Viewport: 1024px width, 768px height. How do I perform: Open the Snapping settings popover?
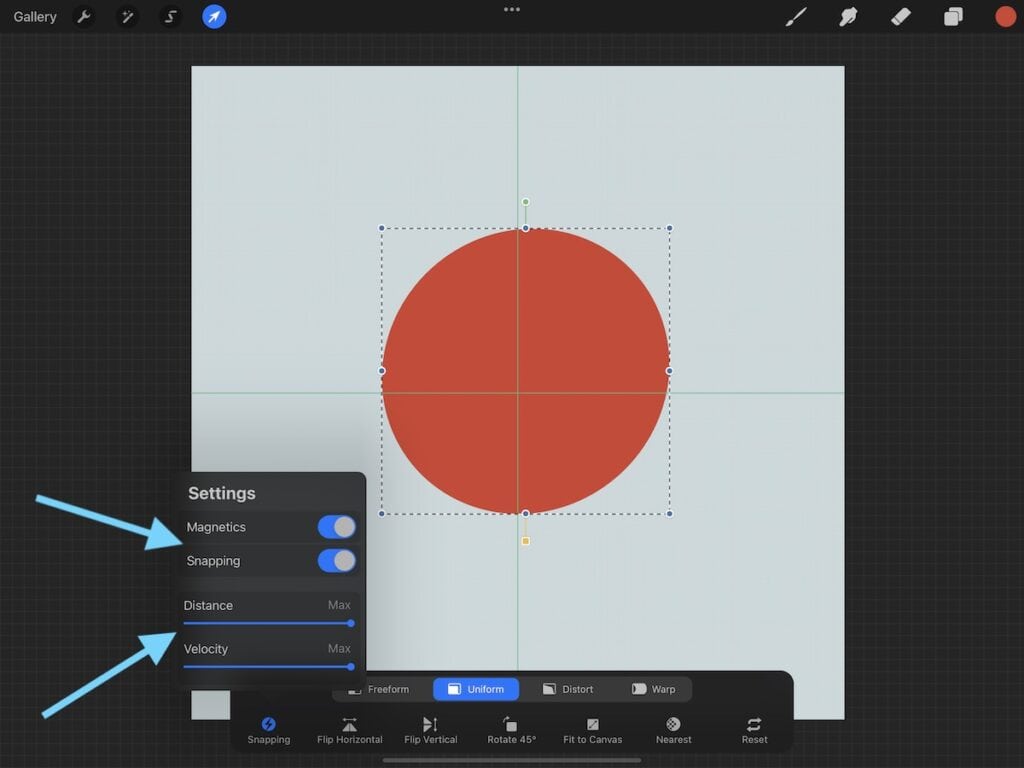click(268, 730)
